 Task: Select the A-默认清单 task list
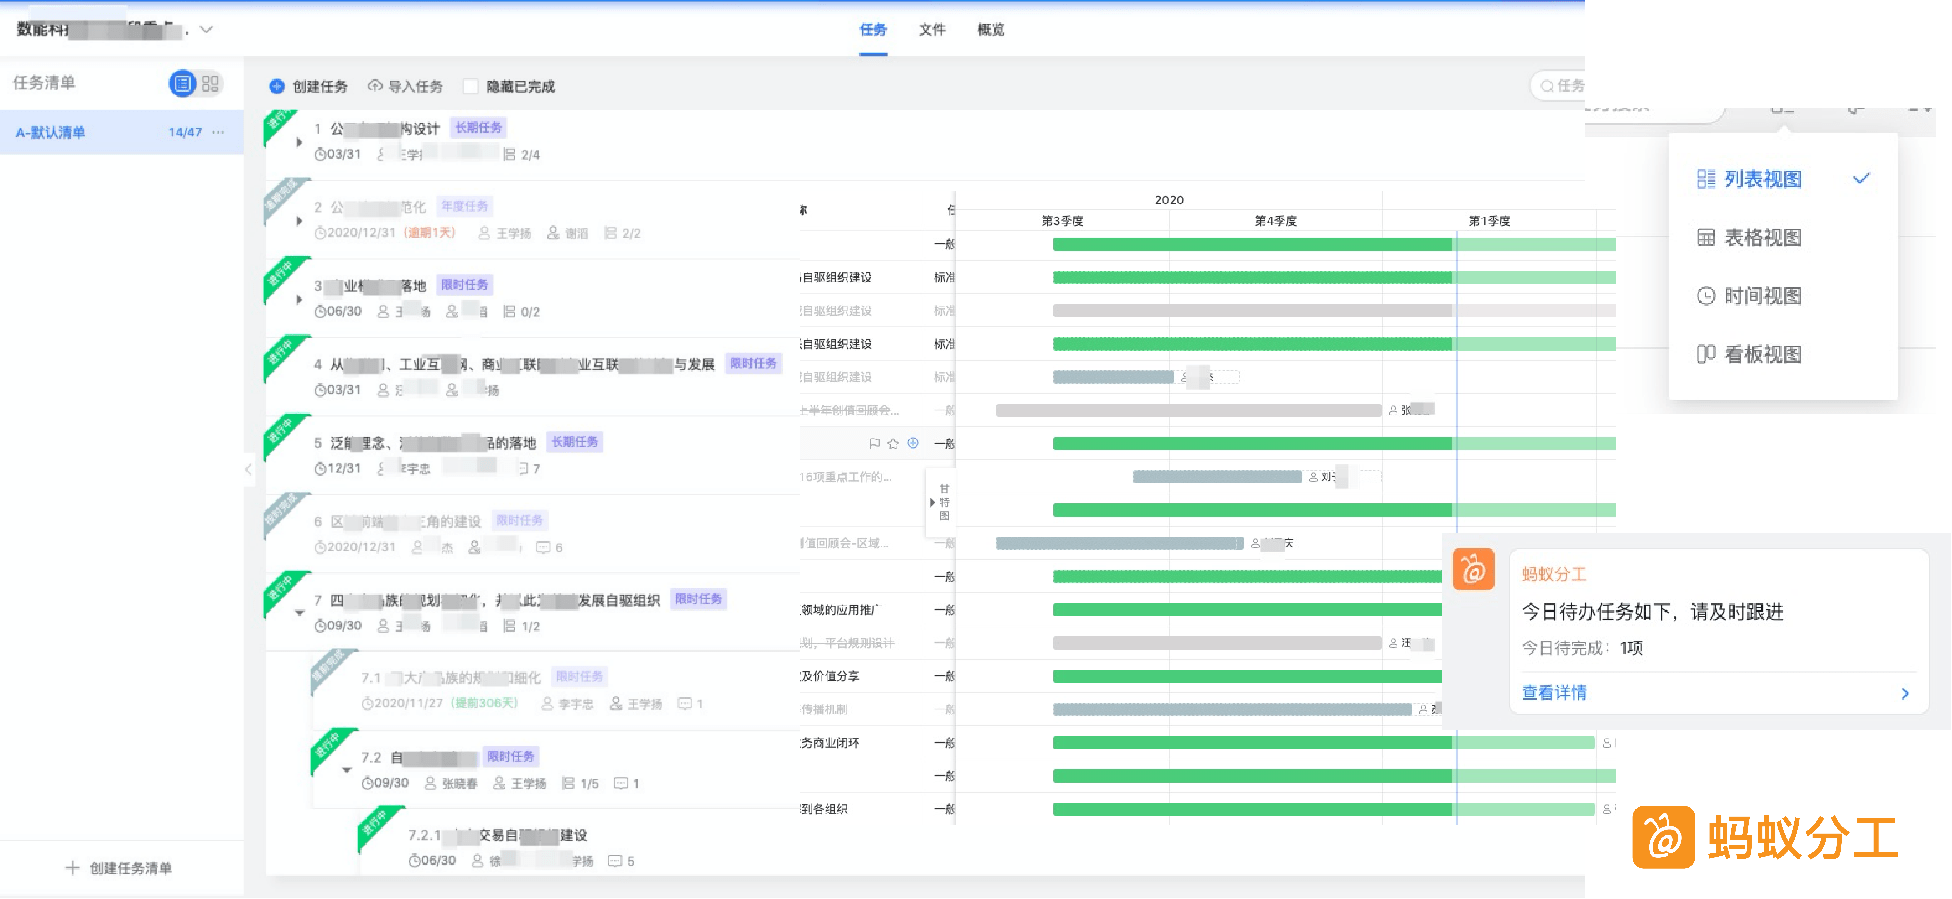[122, 132]
